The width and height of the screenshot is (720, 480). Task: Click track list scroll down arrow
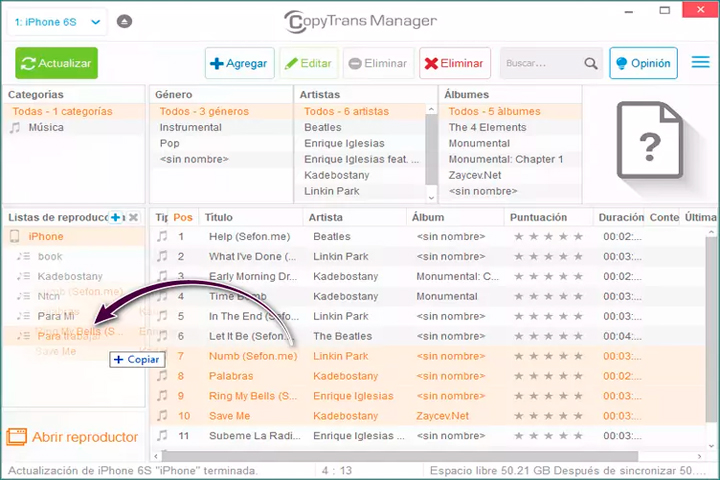[711, 446]
